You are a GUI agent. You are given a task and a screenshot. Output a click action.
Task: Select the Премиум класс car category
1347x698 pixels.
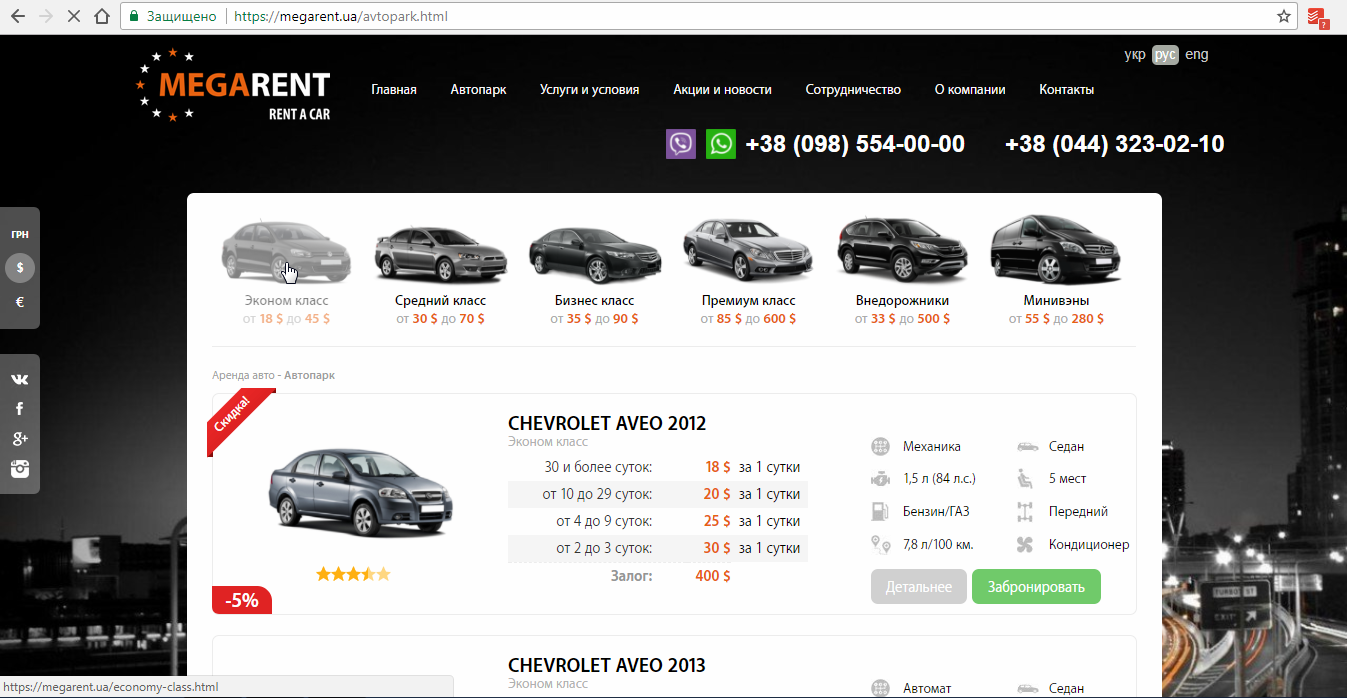click(748, 270)
